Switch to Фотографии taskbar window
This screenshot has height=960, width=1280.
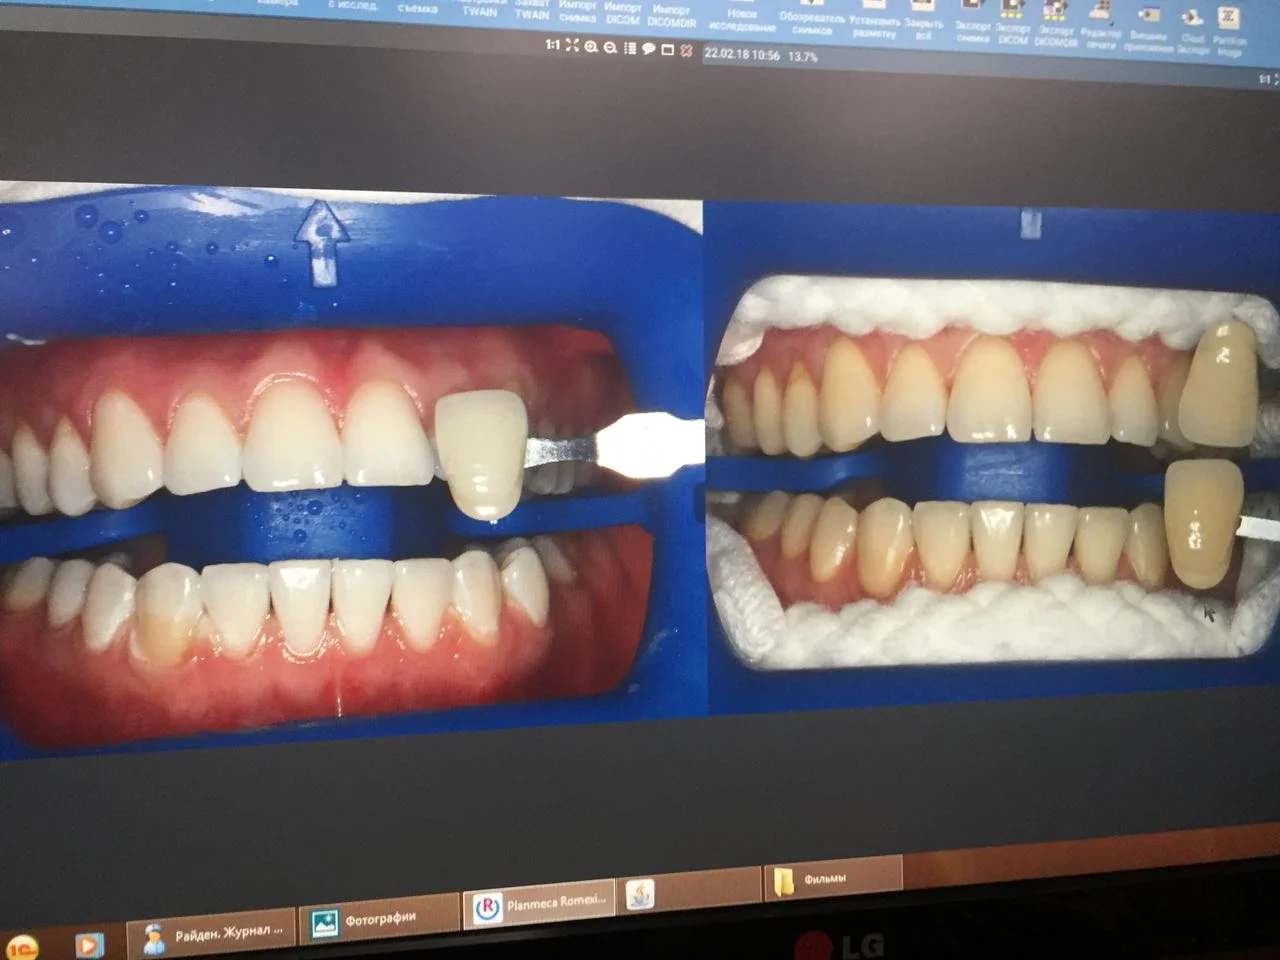pos(380,919)
